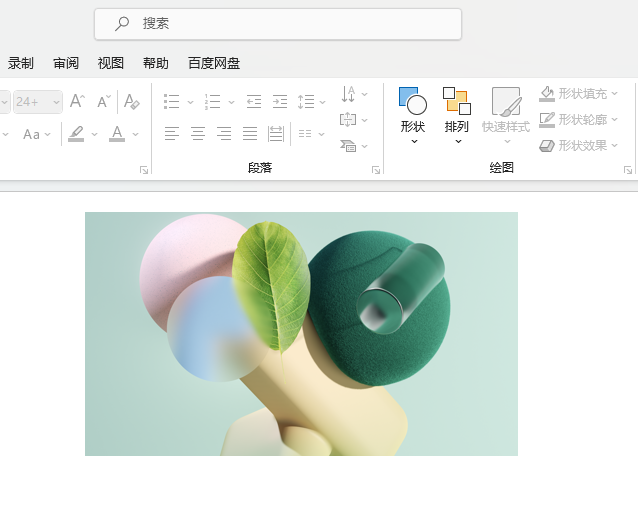The image size is (638, 511).
Task: Click the search box at top
Action: coord(278,24)
